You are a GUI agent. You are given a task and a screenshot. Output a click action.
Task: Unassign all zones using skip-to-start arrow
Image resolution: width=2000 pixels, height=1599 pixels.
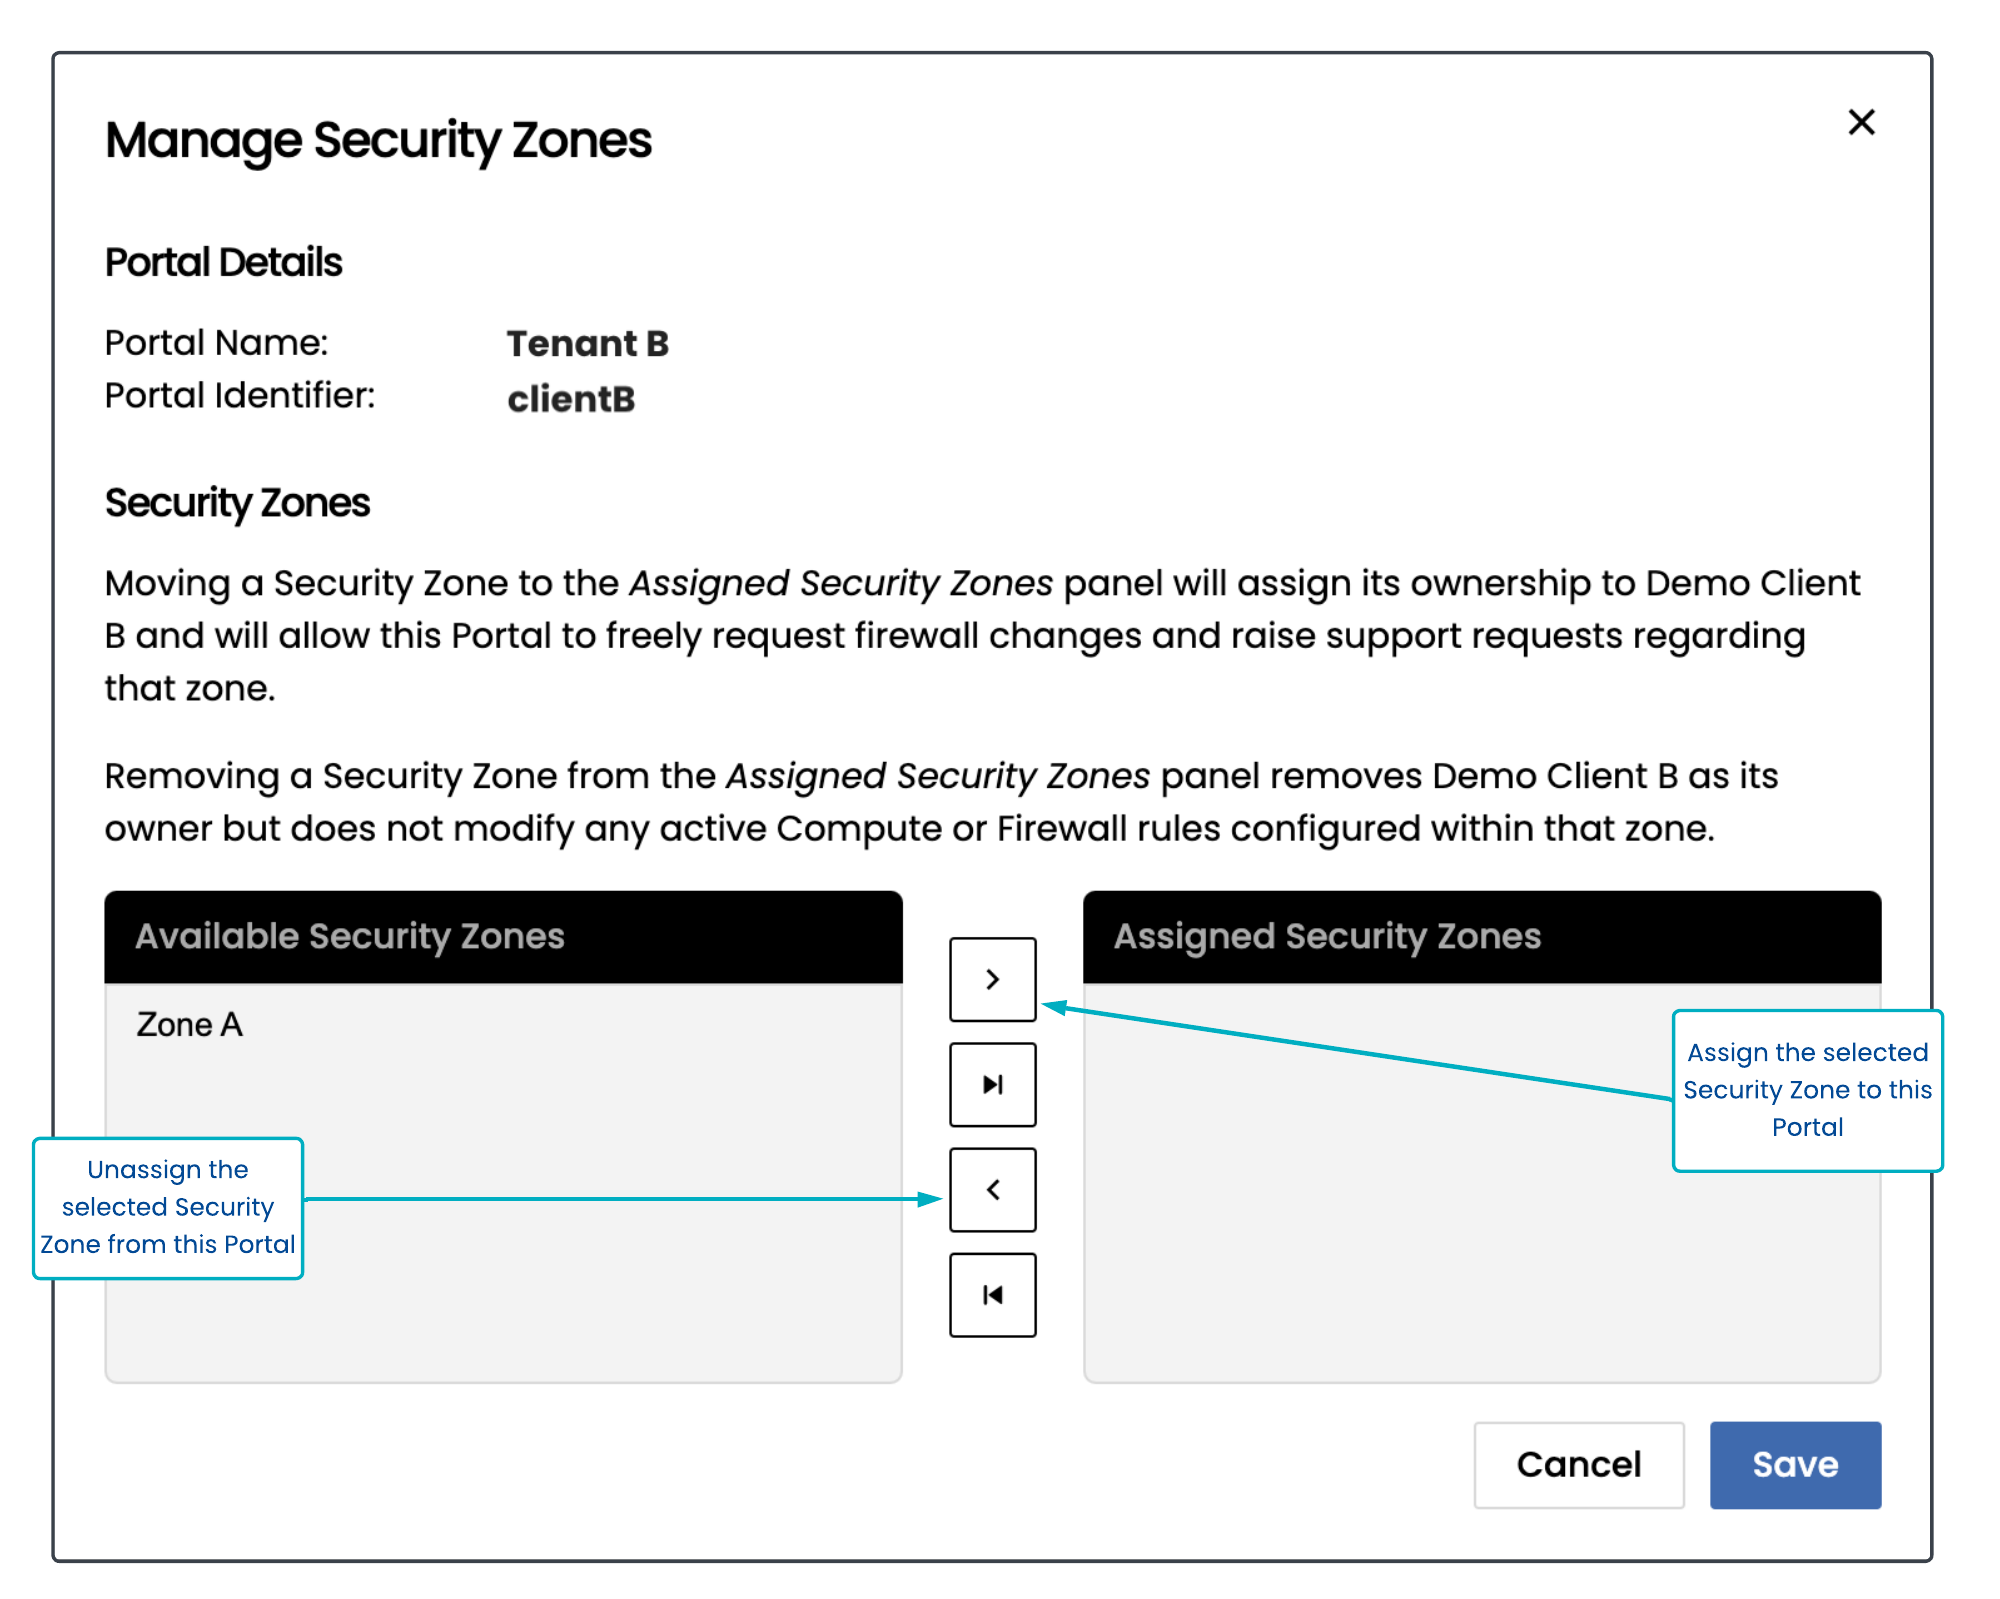(992, 1294)
